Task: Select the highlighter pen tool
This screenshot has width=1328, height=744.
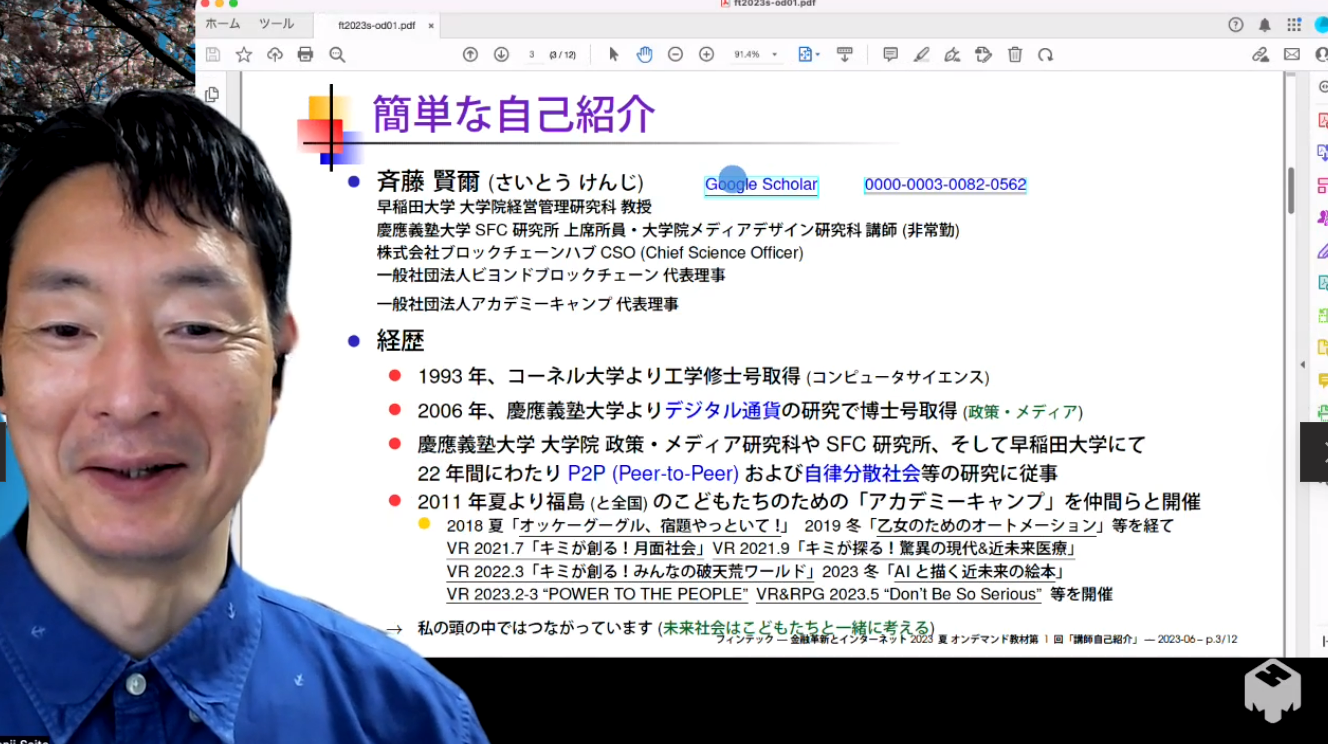Action: [921, 55]
